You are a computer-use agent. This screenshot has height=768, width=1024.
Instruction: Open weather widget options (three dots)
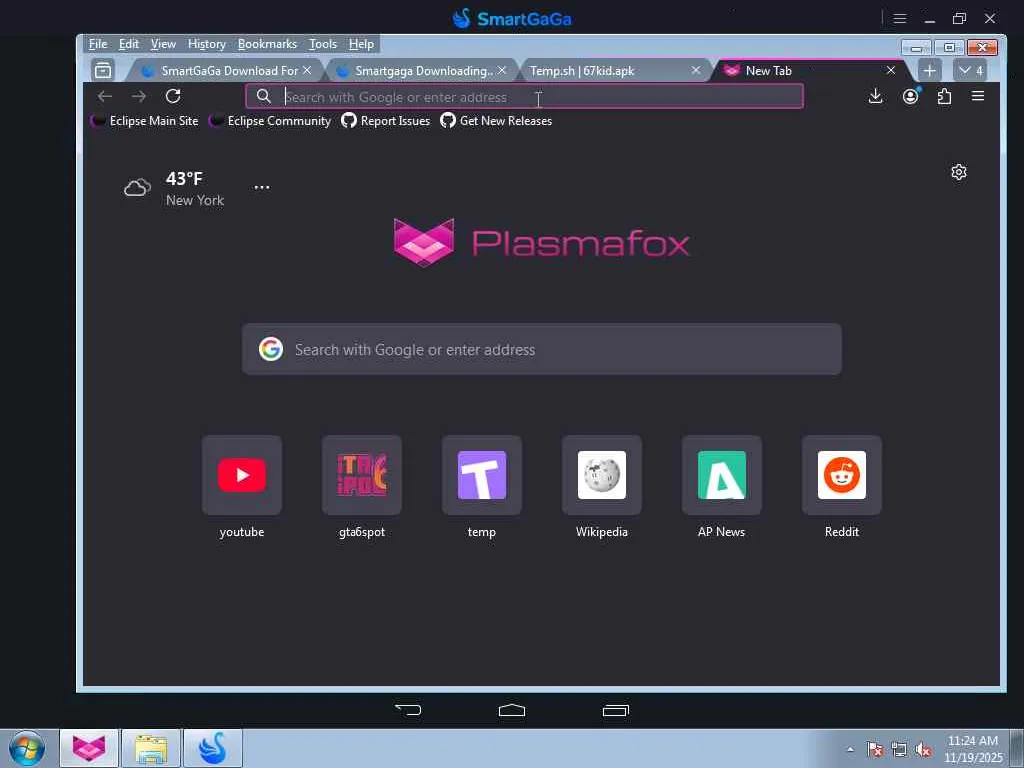click(x=262, y=187)
